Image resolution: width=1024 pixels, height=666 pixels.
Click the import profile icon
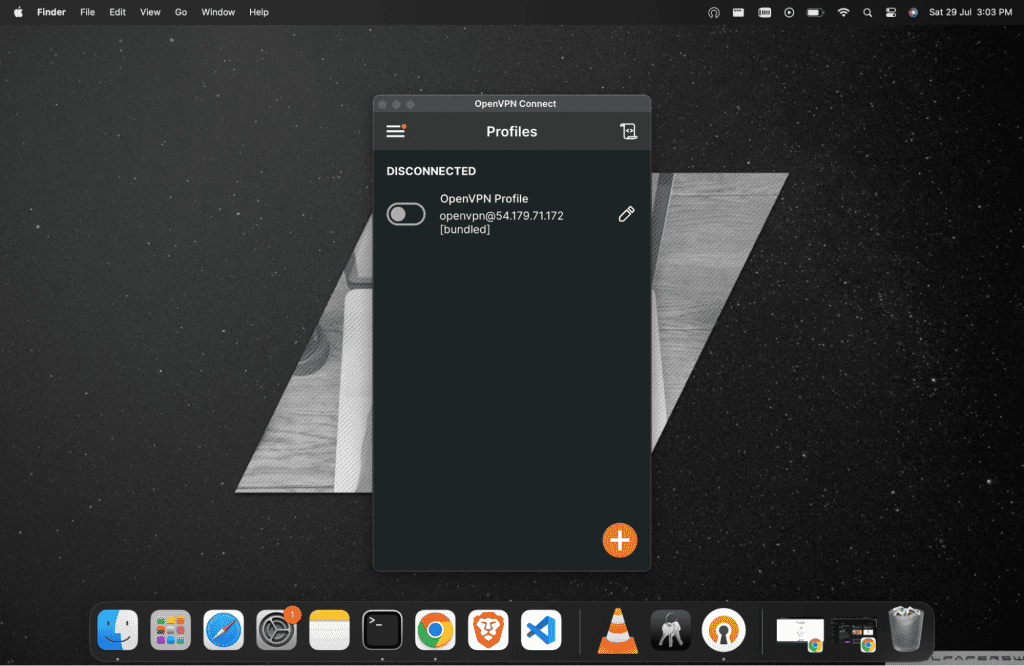(x=628, y=131)
